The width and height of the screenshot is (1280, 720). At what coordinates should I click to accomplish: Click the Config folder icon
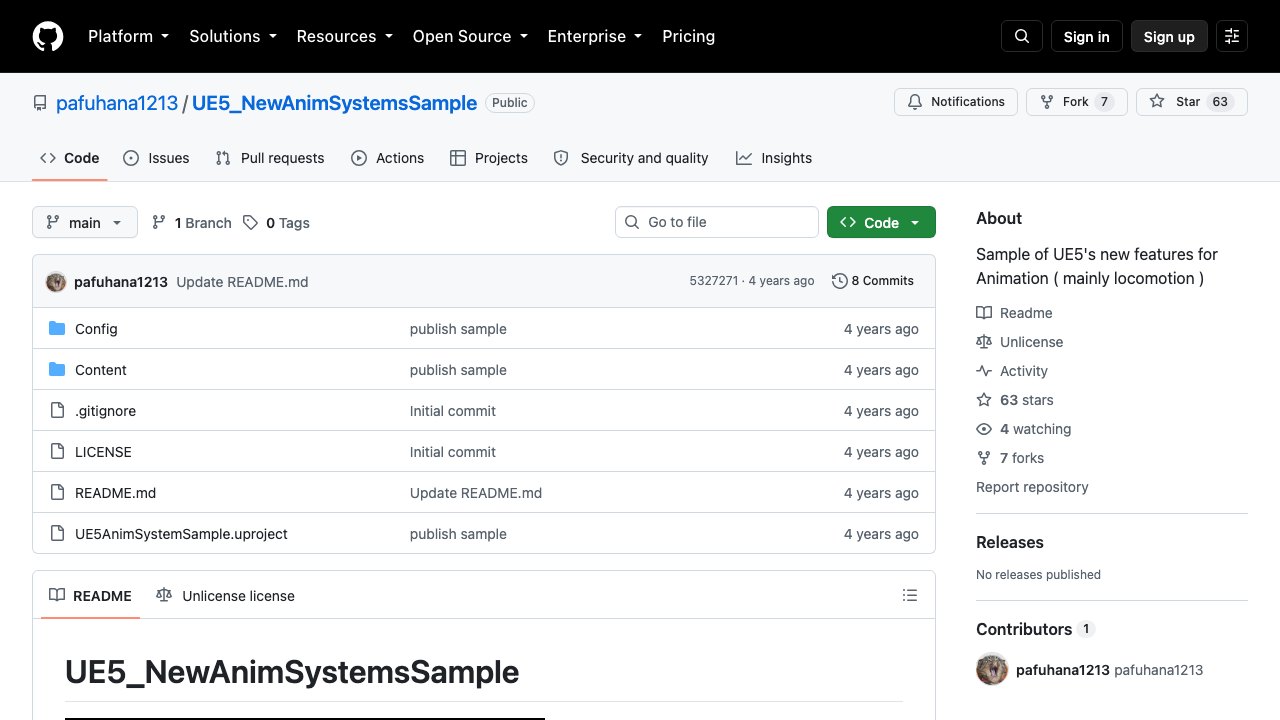(57, 329)
